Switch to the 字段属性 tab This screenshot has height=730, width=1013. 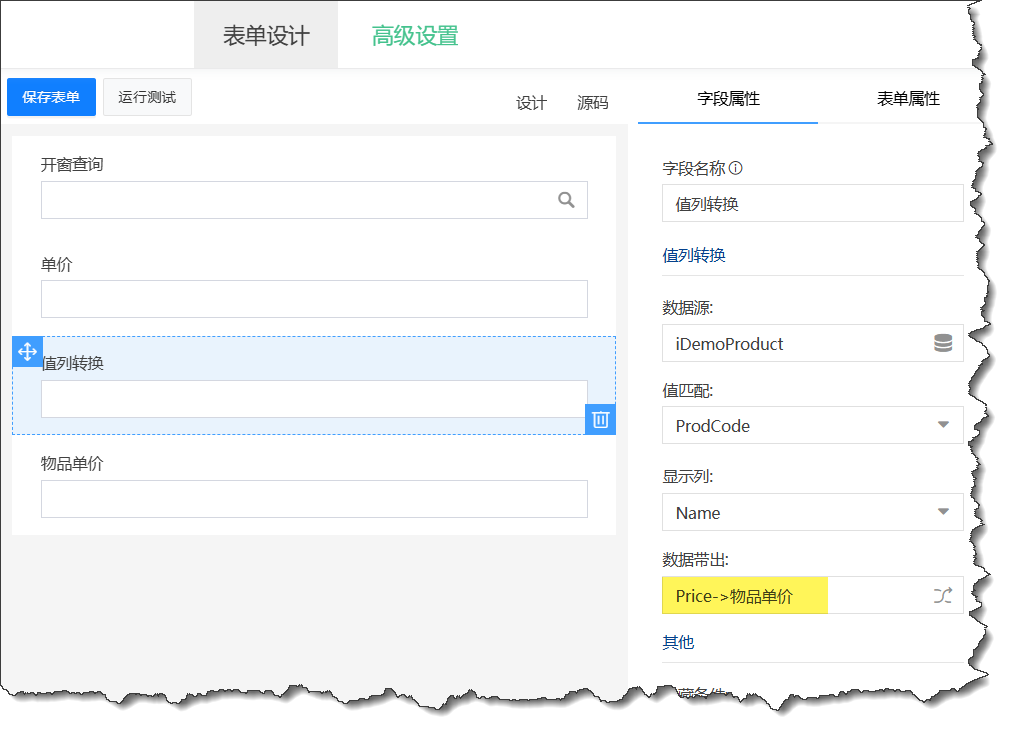coord(728,99)
